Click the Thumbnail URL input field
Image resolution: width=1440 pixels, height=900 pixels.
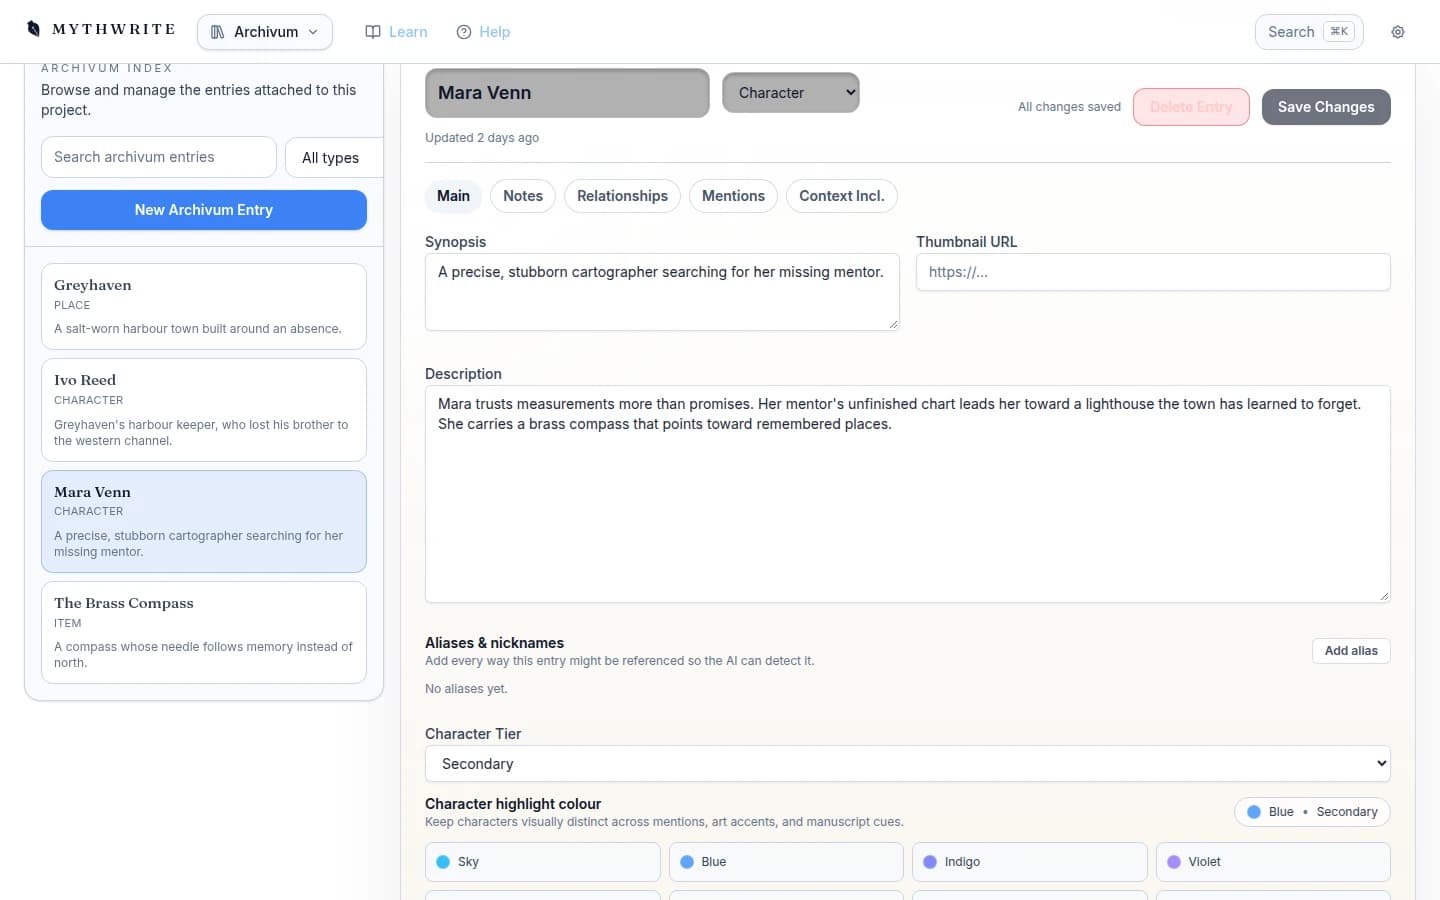coord(1153,272)
